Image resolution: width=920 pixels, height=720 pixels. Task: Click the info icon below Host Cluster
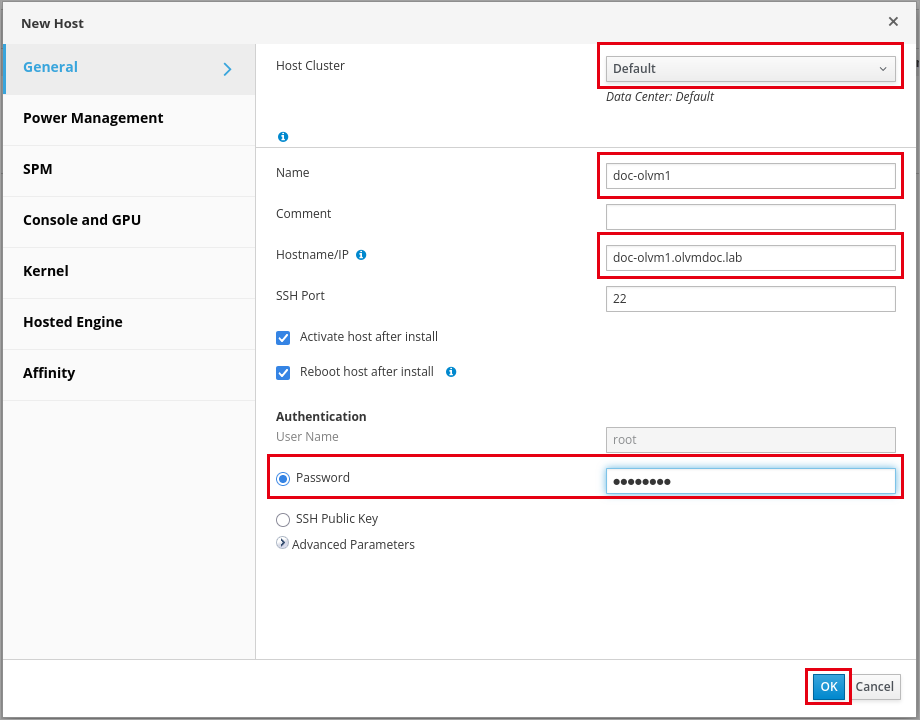(283, 137)
